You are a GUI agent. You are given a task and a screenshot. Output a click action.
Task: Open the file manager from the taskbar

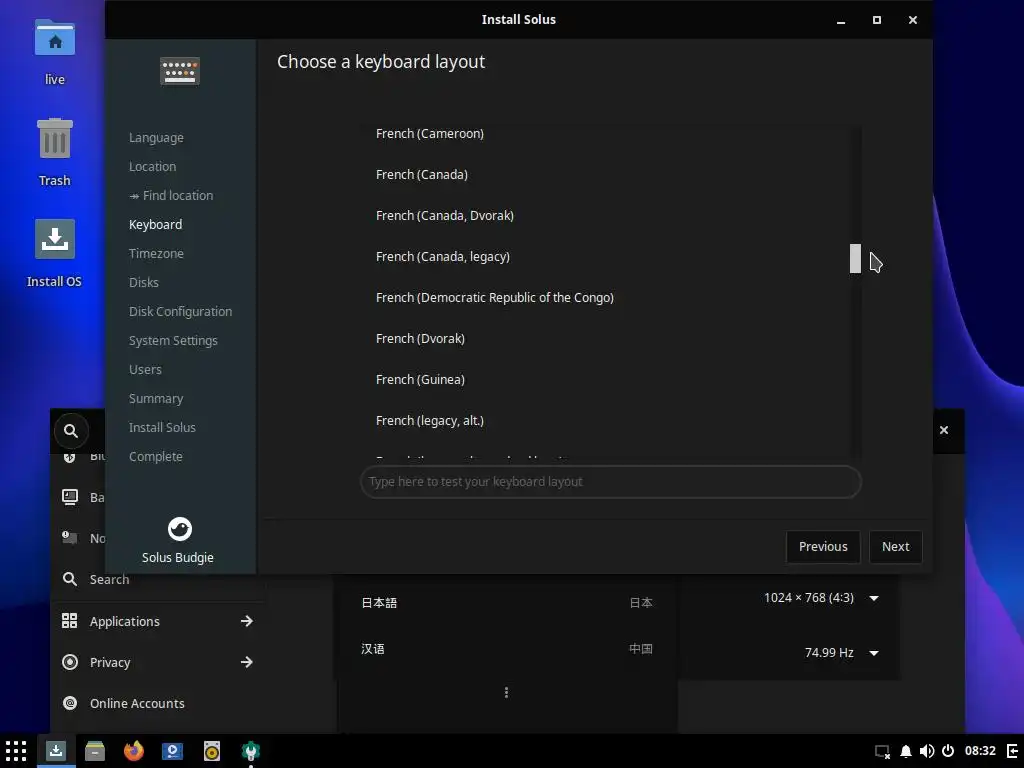tap(95, 751)
